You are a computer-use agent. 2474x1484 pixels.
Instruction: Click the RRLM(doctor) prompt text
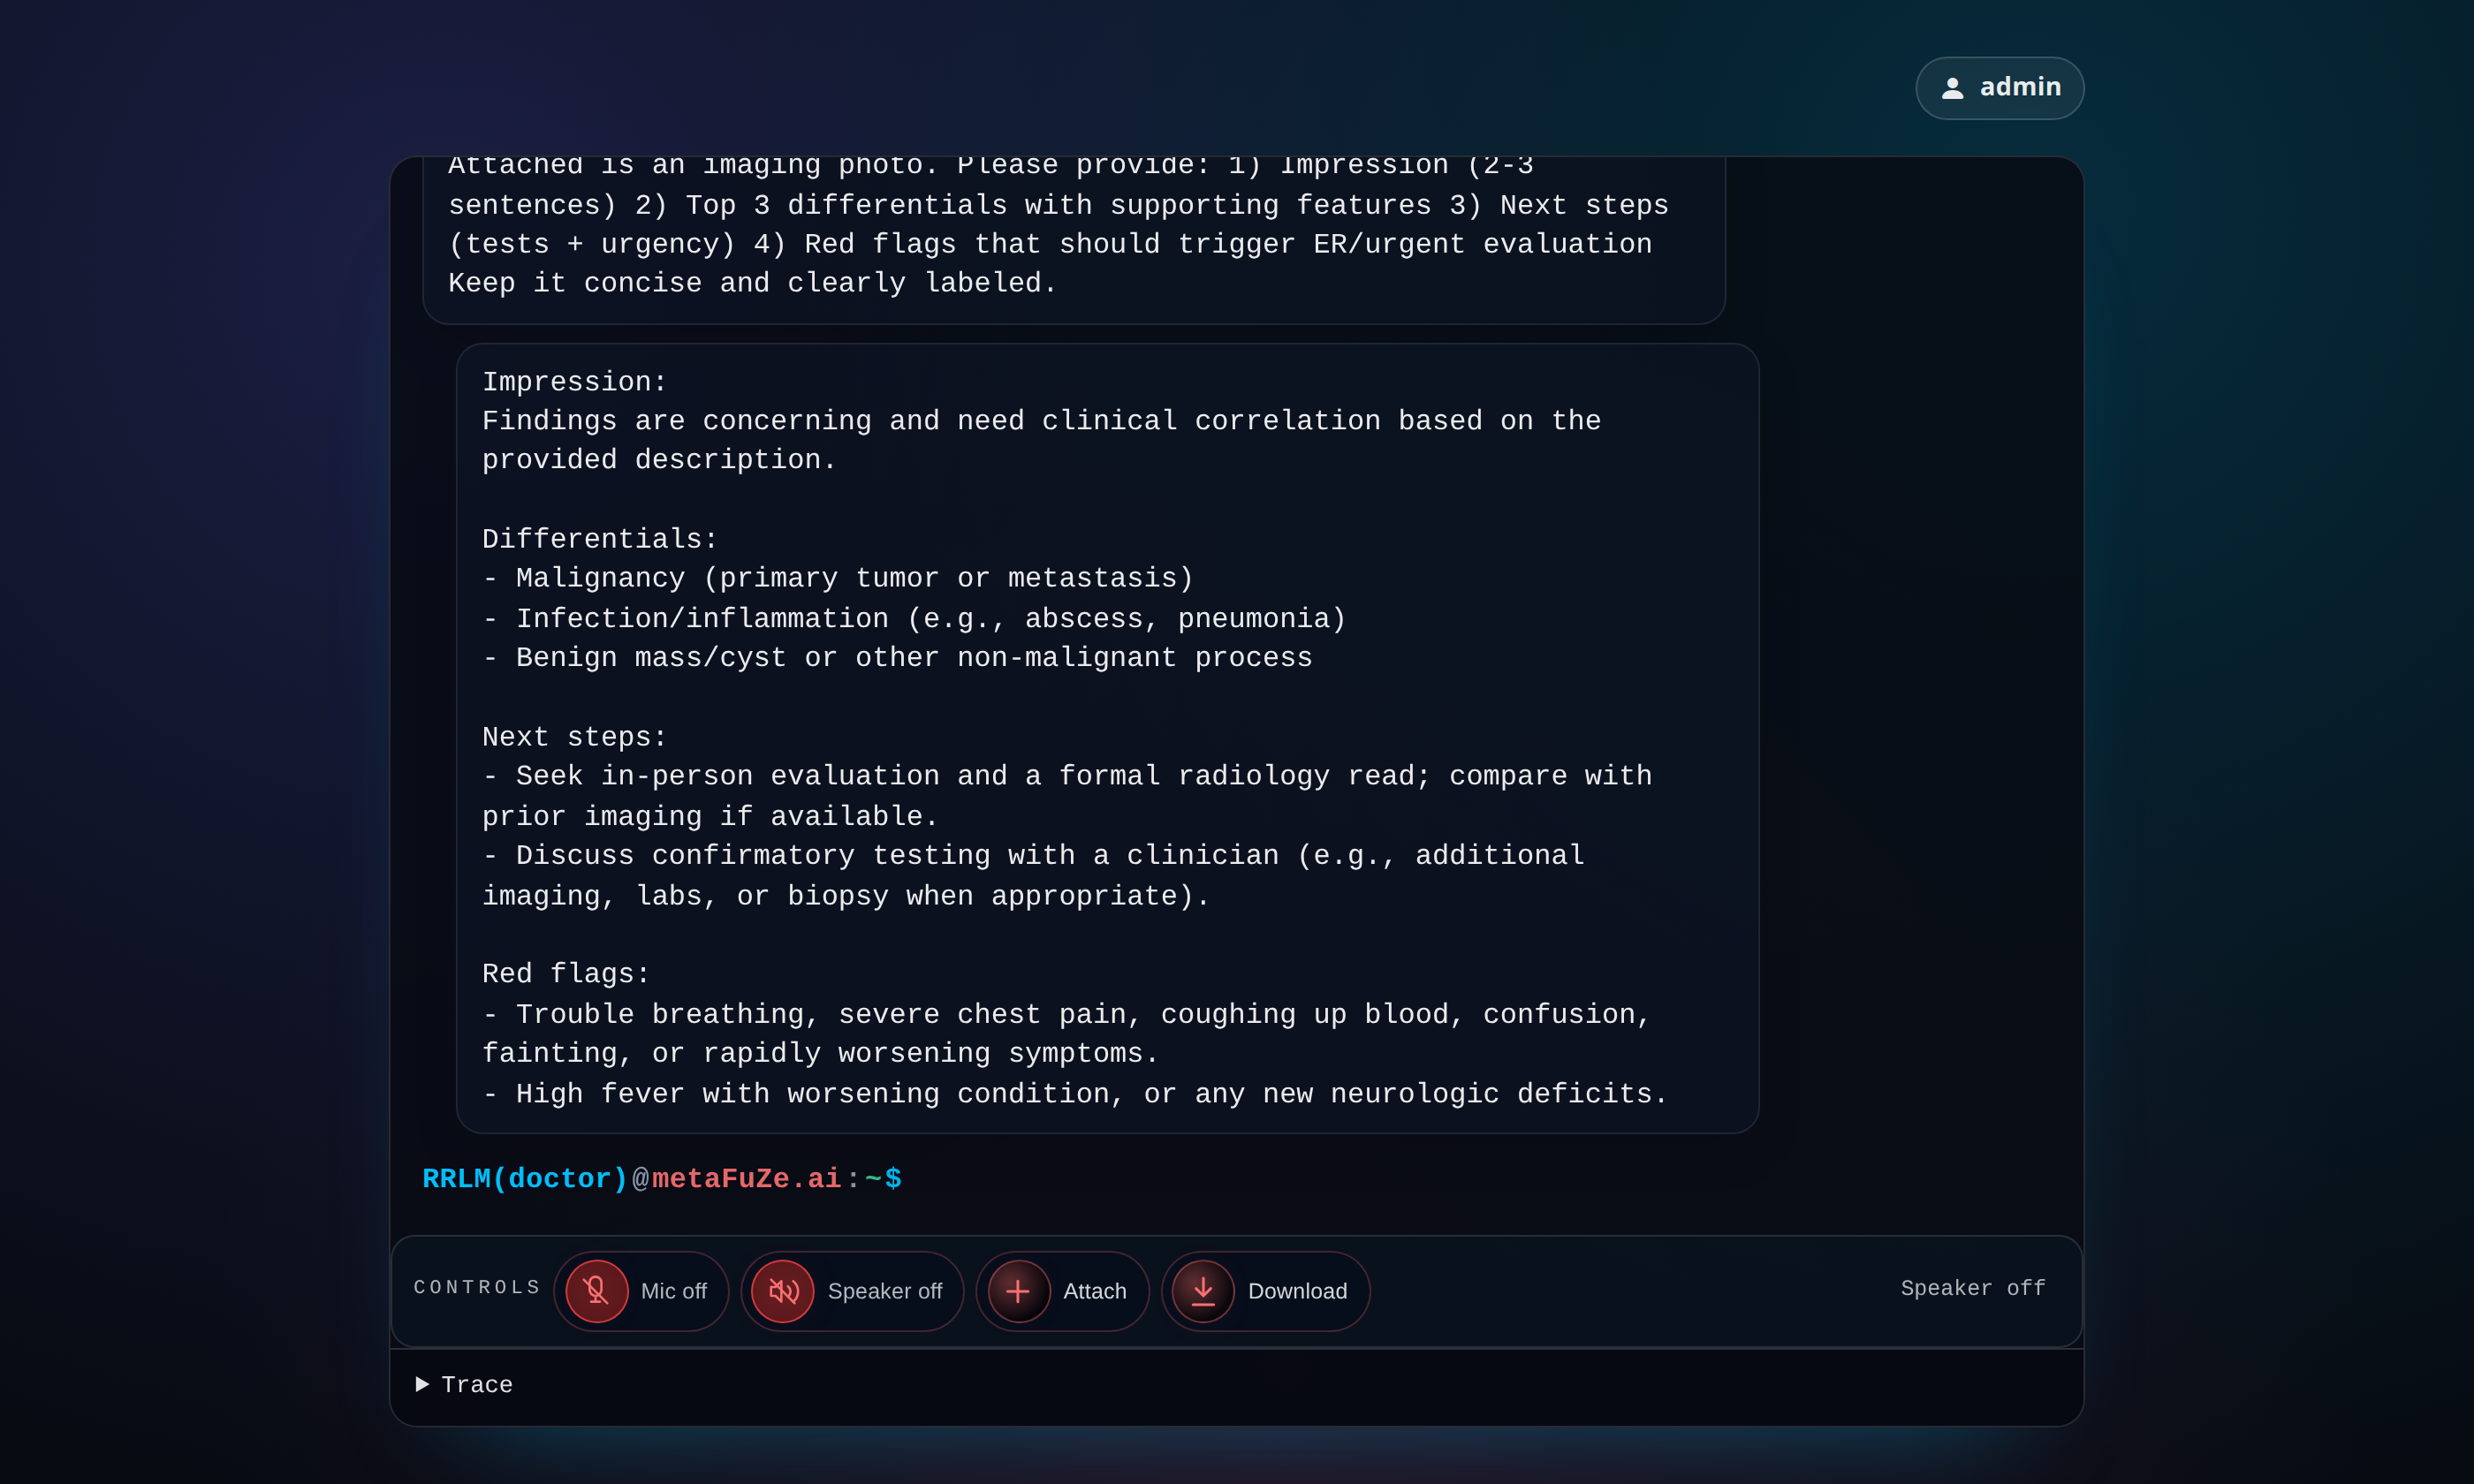525,1179
